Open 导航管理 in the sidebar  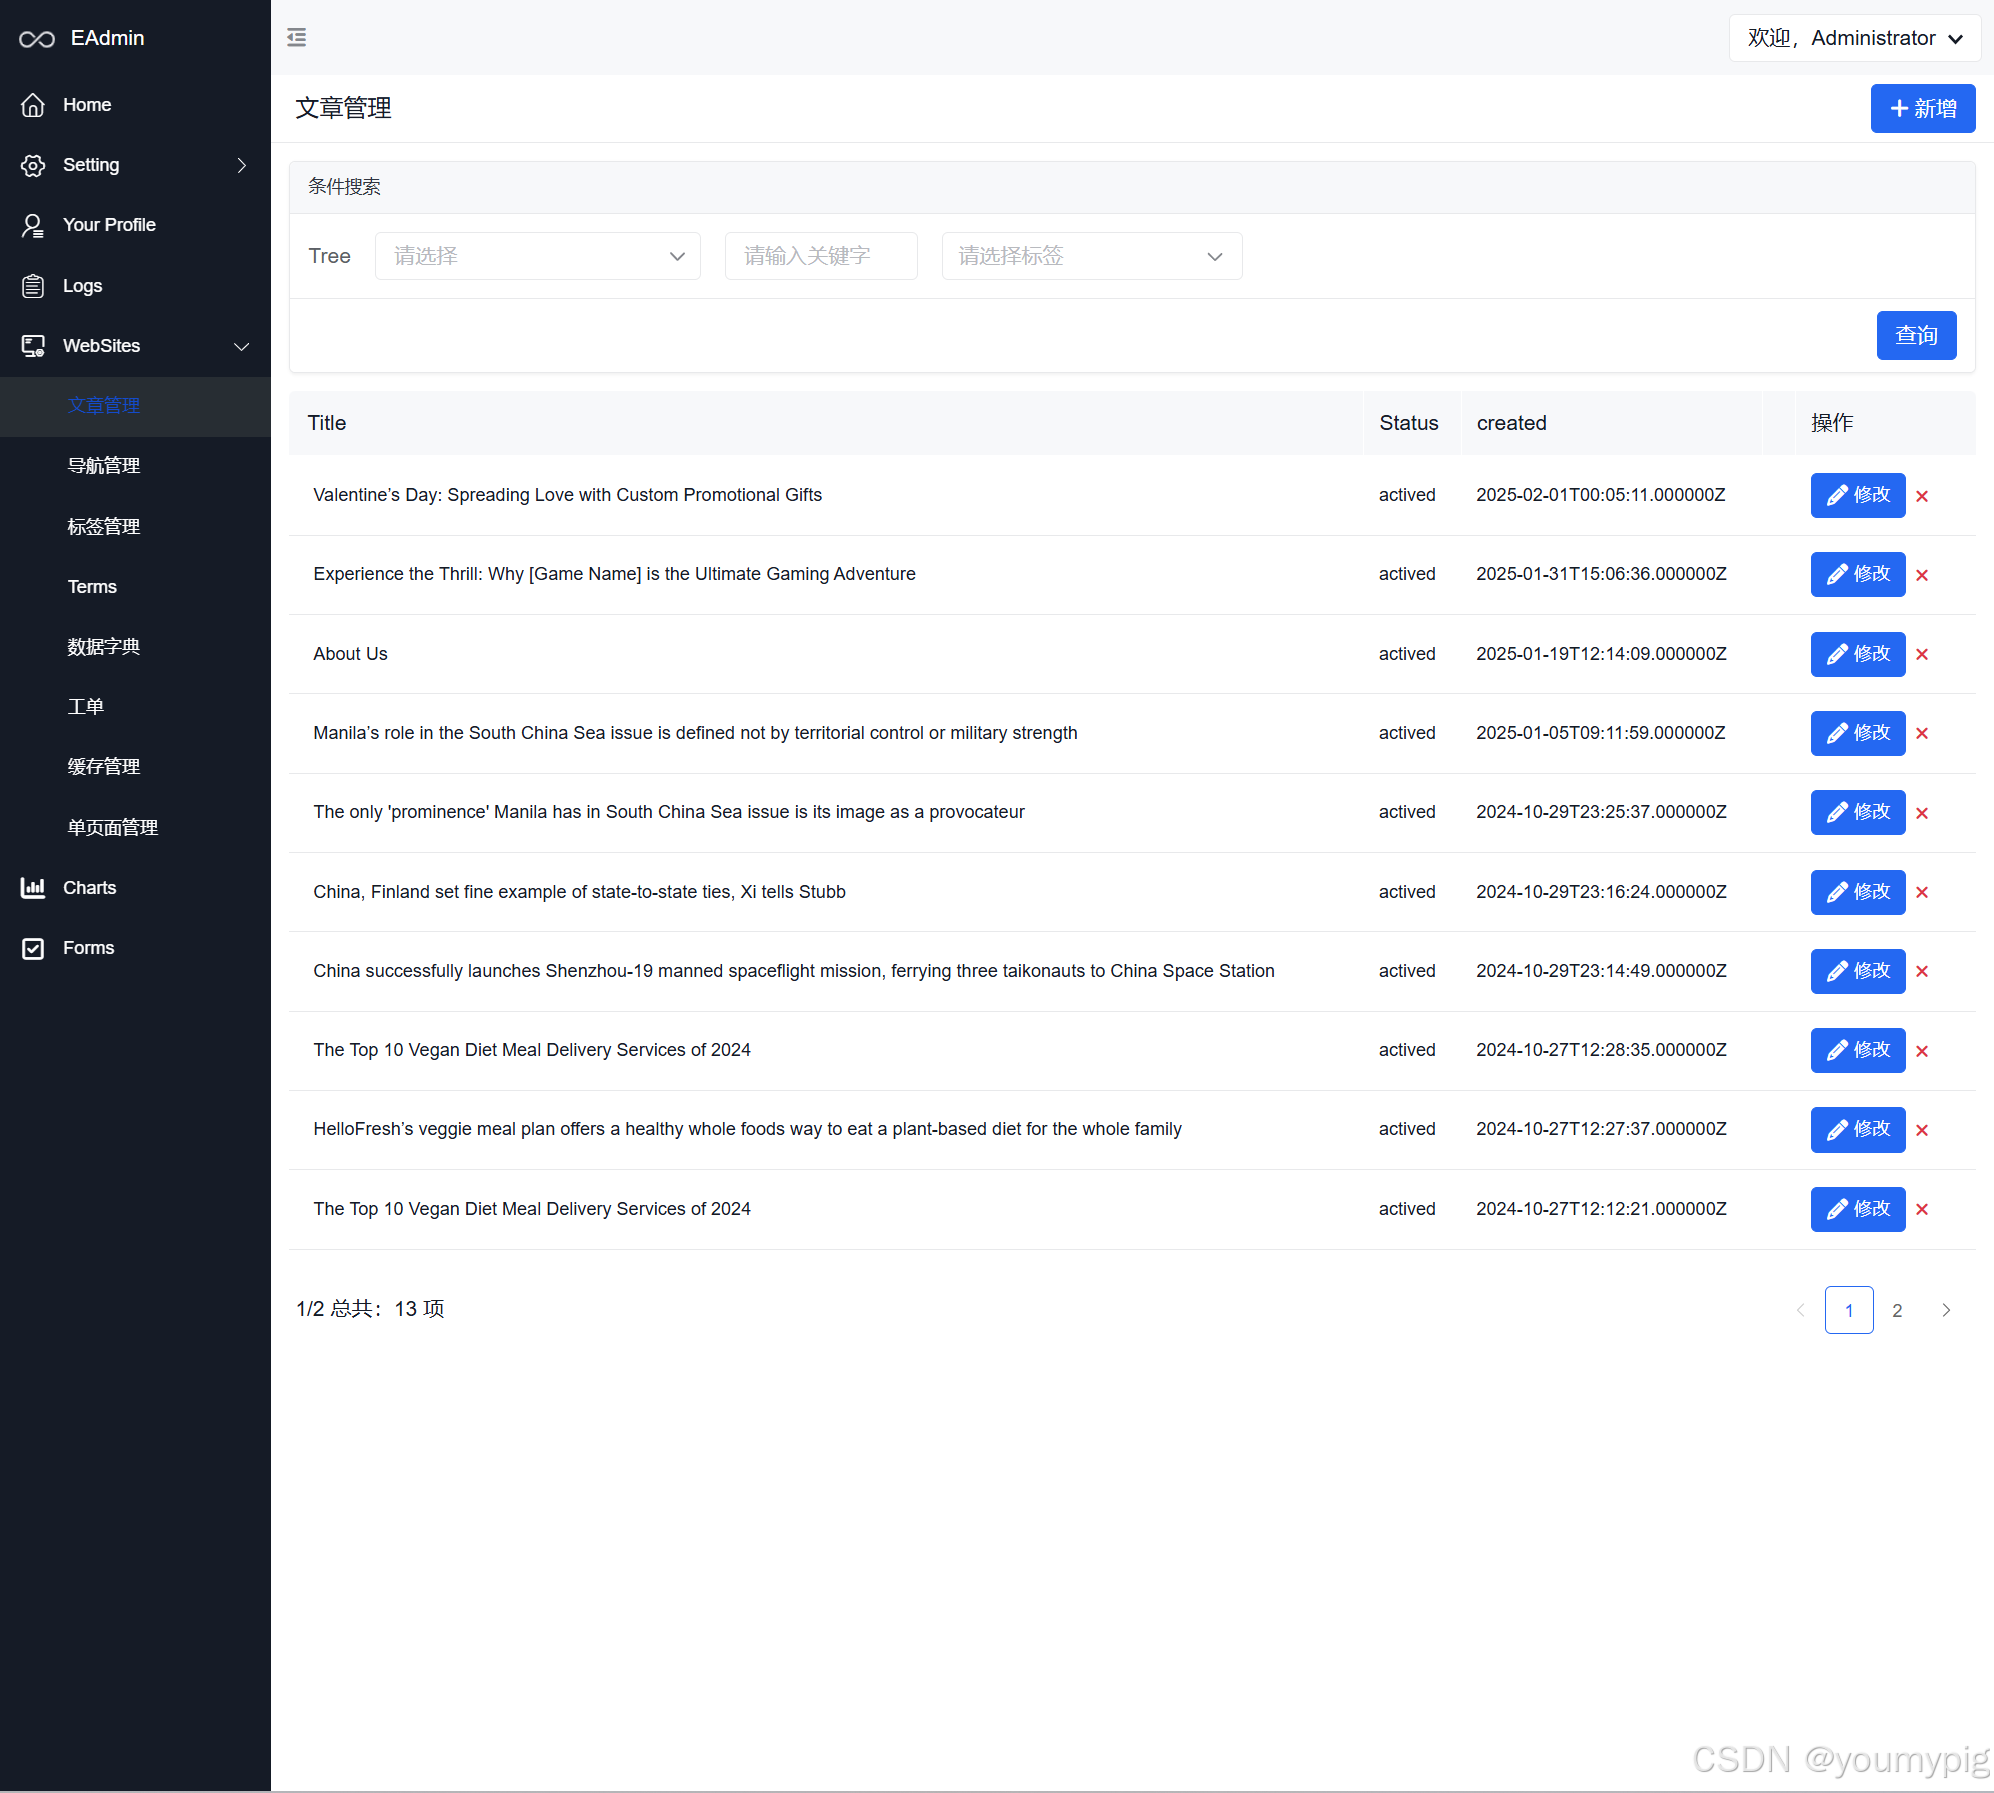(x=104, y=466)
